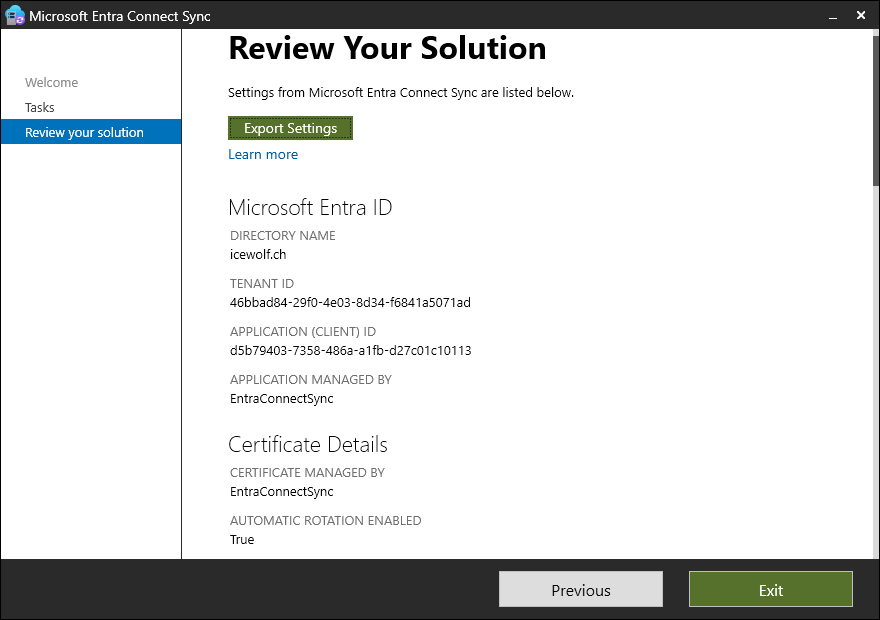Click the CERTIFICATE MANAGED BY label

point(308,472)
